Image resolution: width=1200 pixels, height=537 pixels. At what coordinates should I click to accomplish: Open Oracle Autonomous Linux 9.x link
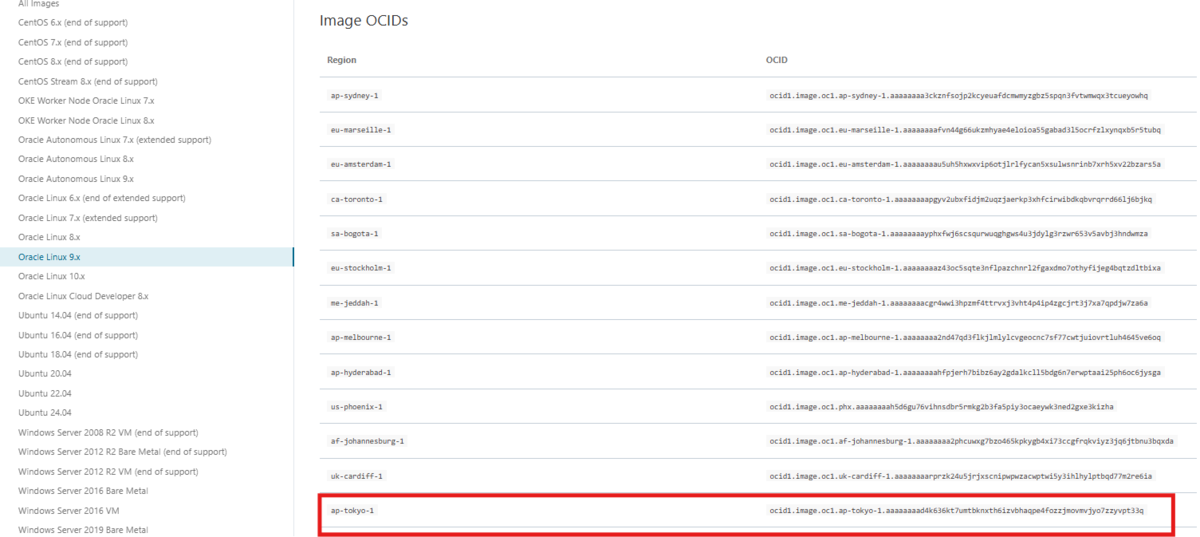(x=76, y=179)
